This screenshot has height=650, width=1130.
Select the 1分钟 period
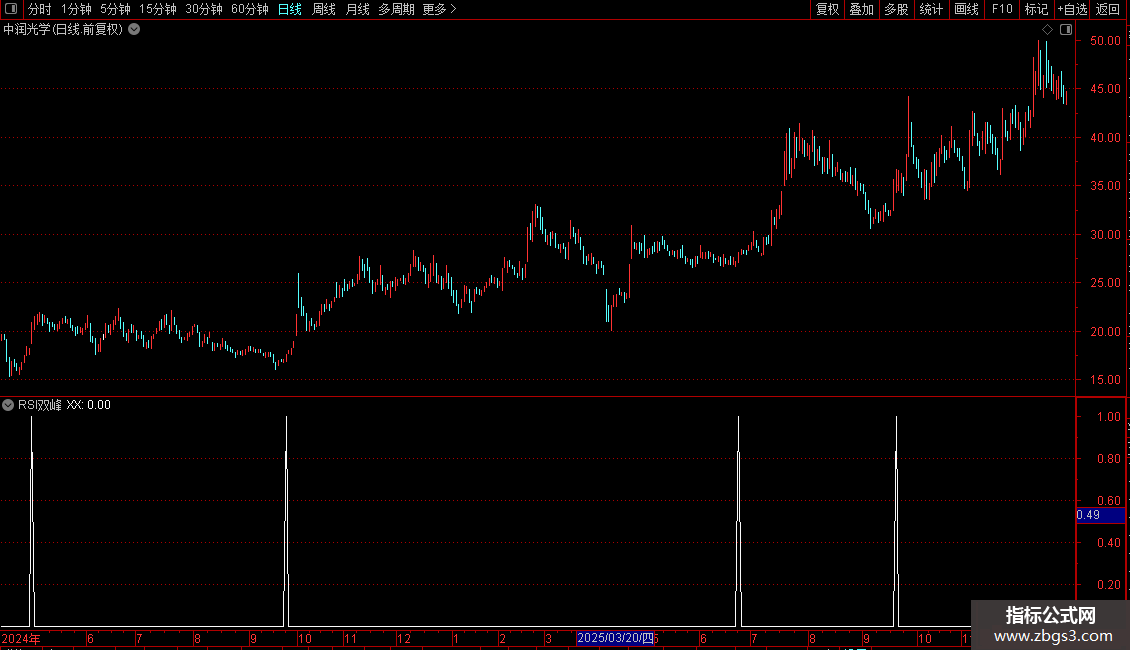(76, 9)
